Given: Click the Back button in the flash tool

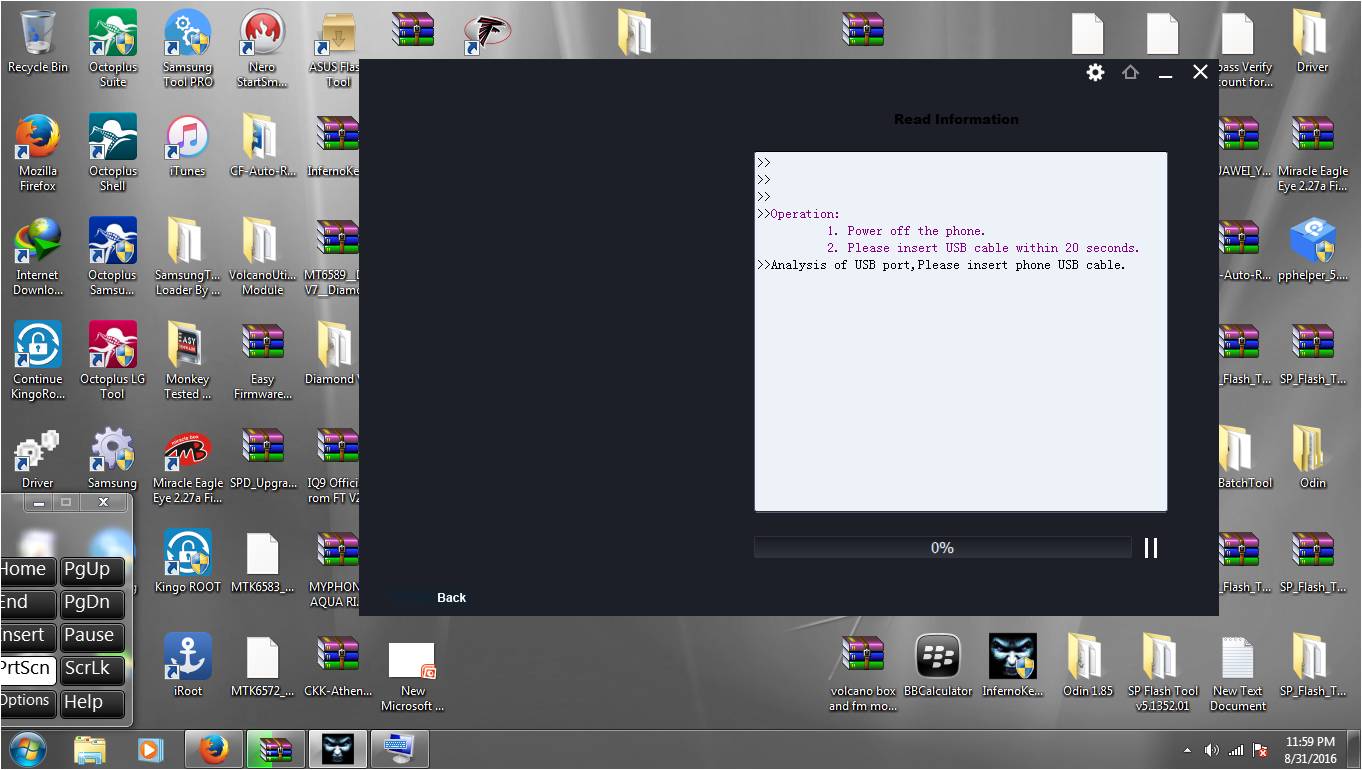Looking at the screenshot, I should point(452,598).
